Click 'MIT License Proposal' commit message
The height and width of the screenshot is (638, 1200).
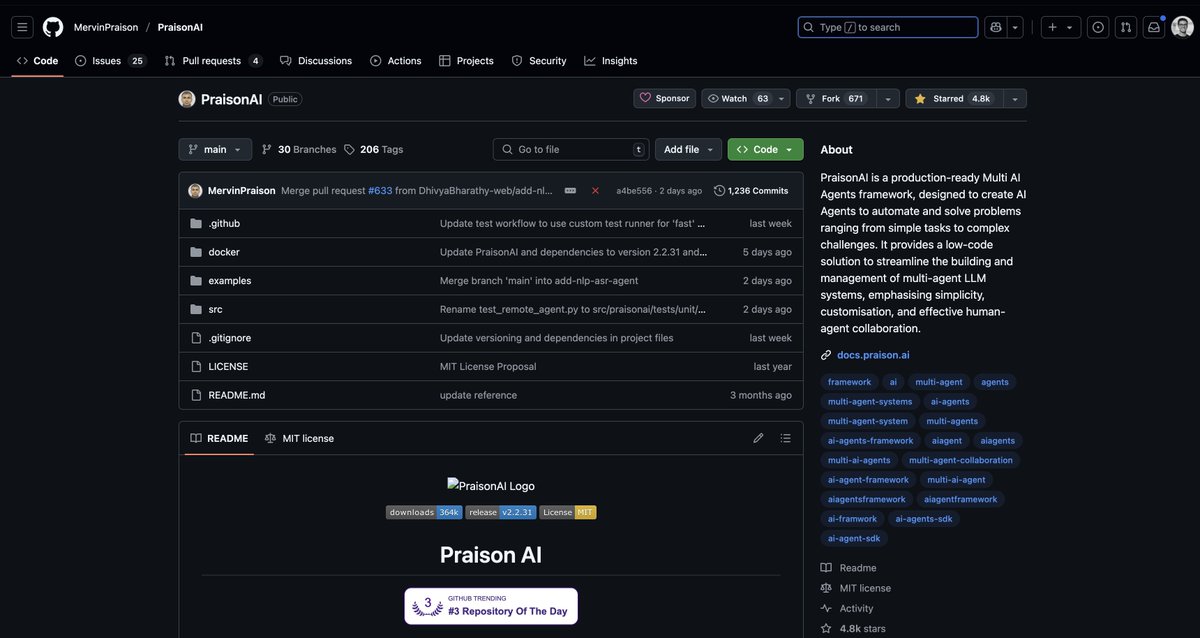[488, 366]
